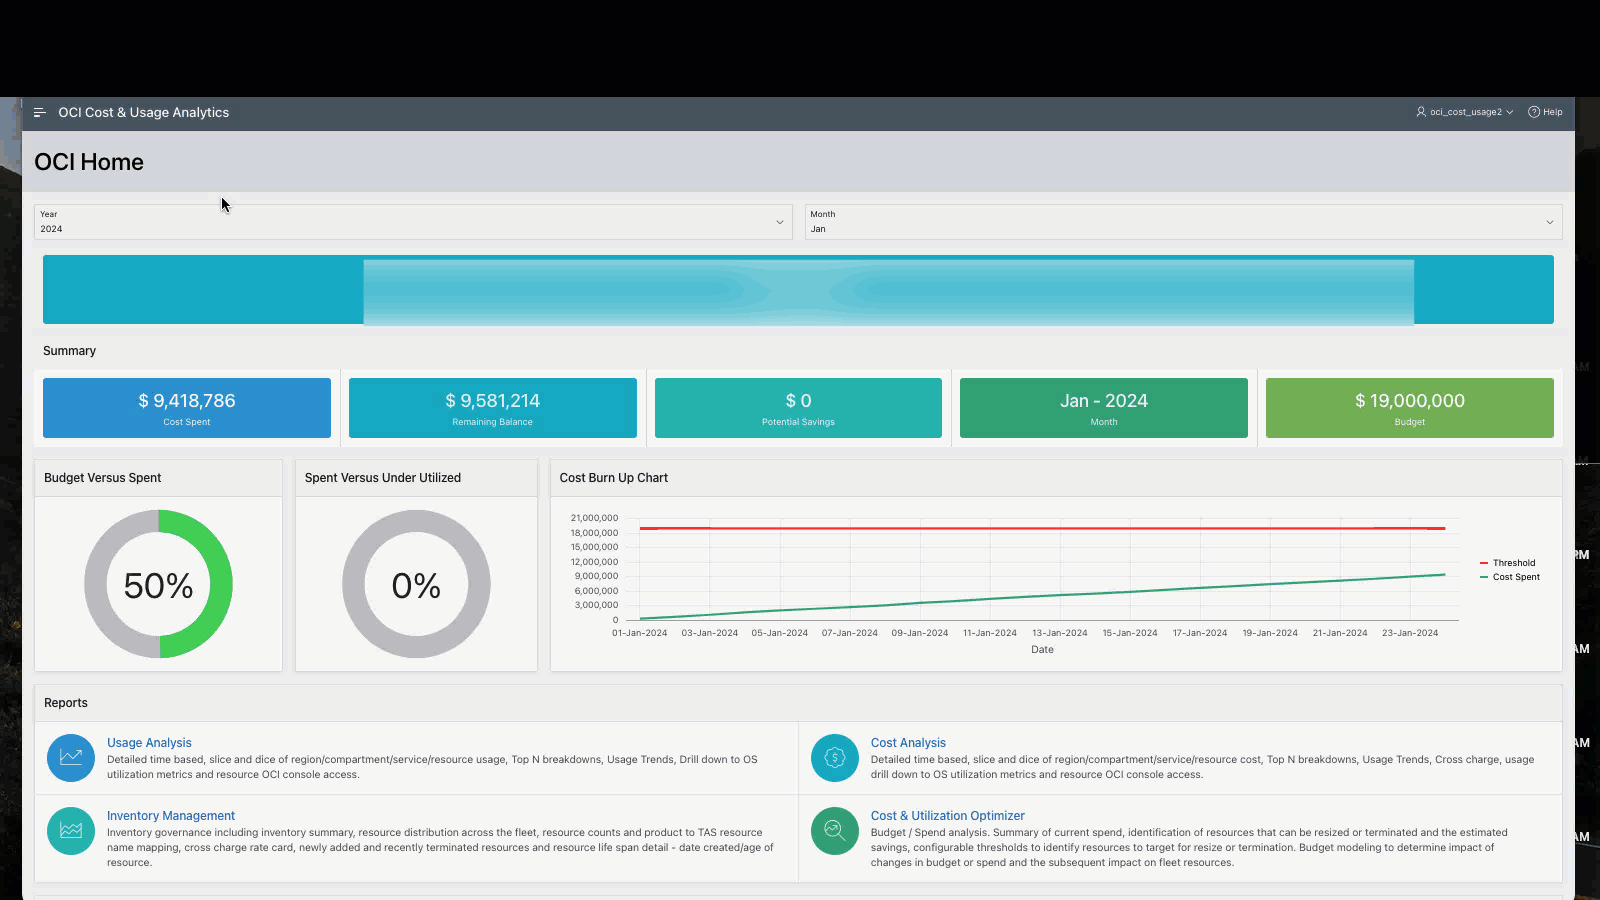Open the Inventory Management report
The image size is (1600, 900).
pyautogui.click(x=170, y=815)
